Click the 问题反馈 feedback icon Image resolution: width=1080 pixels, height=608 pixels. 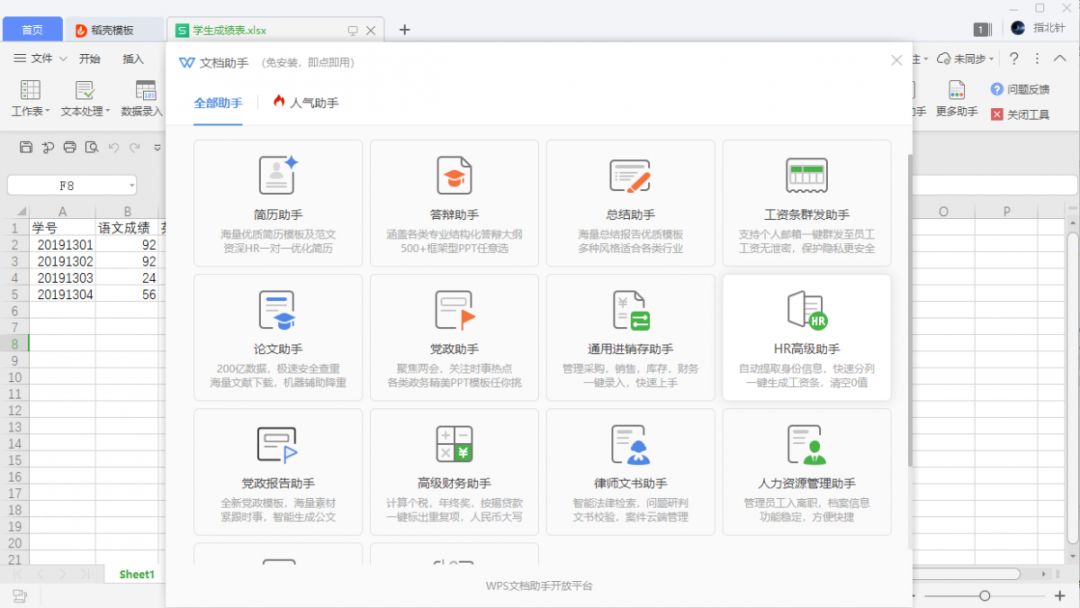(x=997, y=90)
